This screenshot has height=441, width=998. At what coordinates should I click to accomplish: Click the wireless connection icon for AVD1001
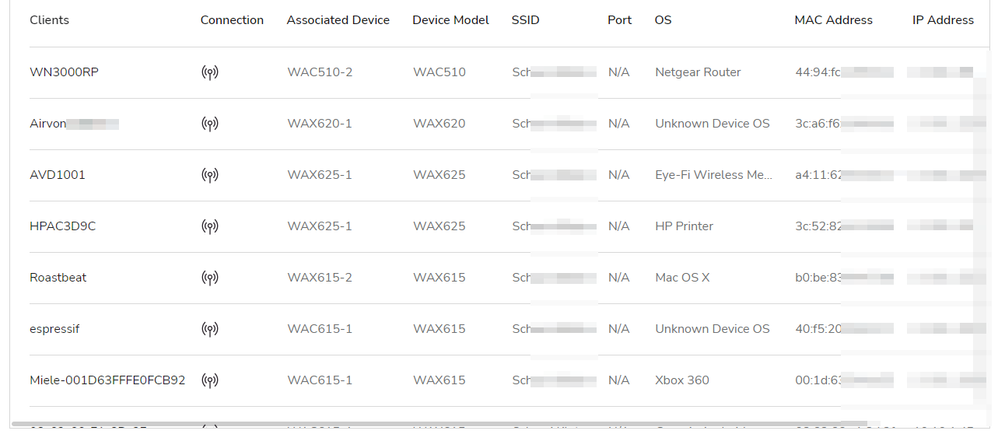click(x=209, y=175)
